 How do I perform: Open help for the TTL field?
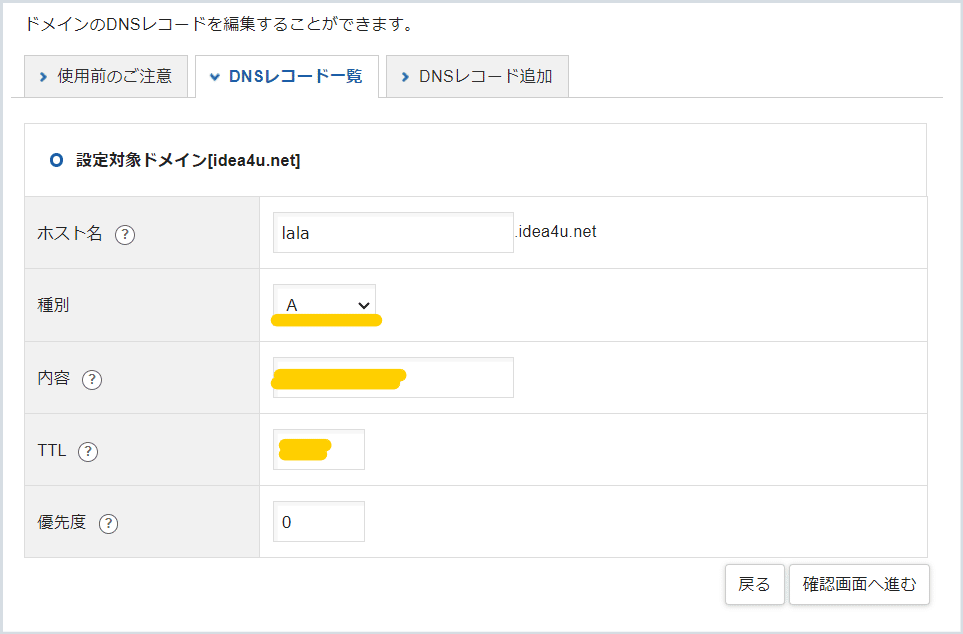88,451
